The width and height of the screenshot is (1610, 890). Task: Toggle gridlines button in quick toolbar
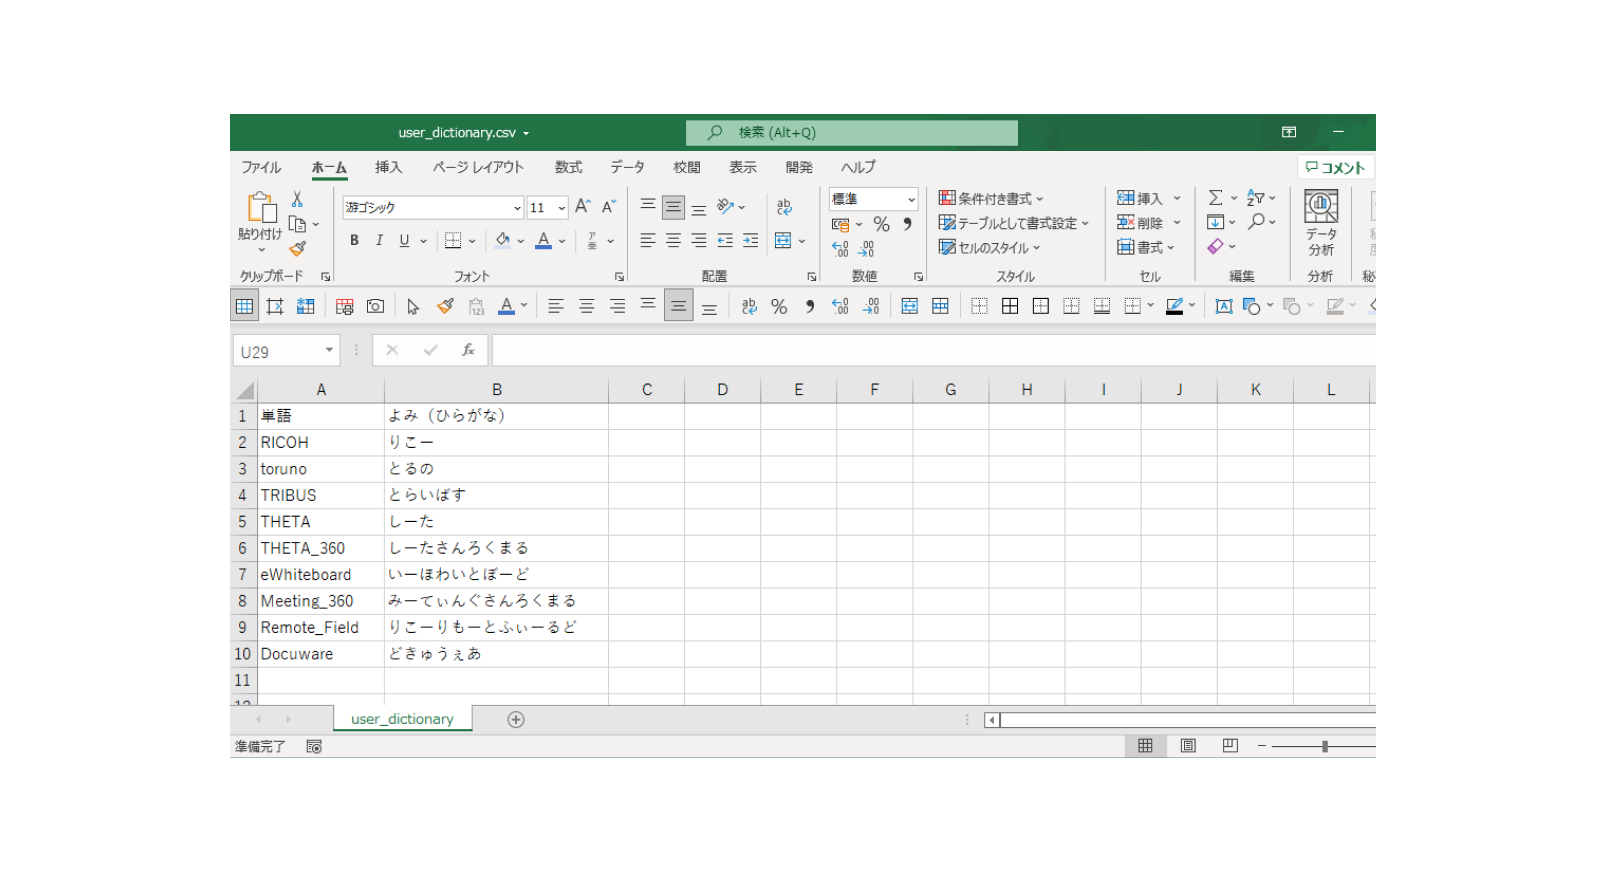pos(244,306)
